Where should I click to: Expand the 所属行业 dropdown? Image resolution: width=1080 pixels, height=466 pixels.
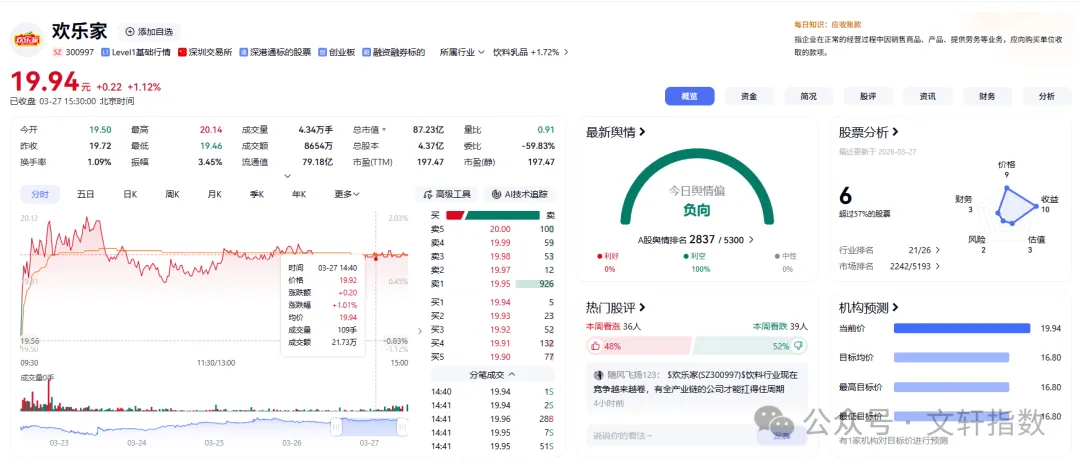[462, 52]
